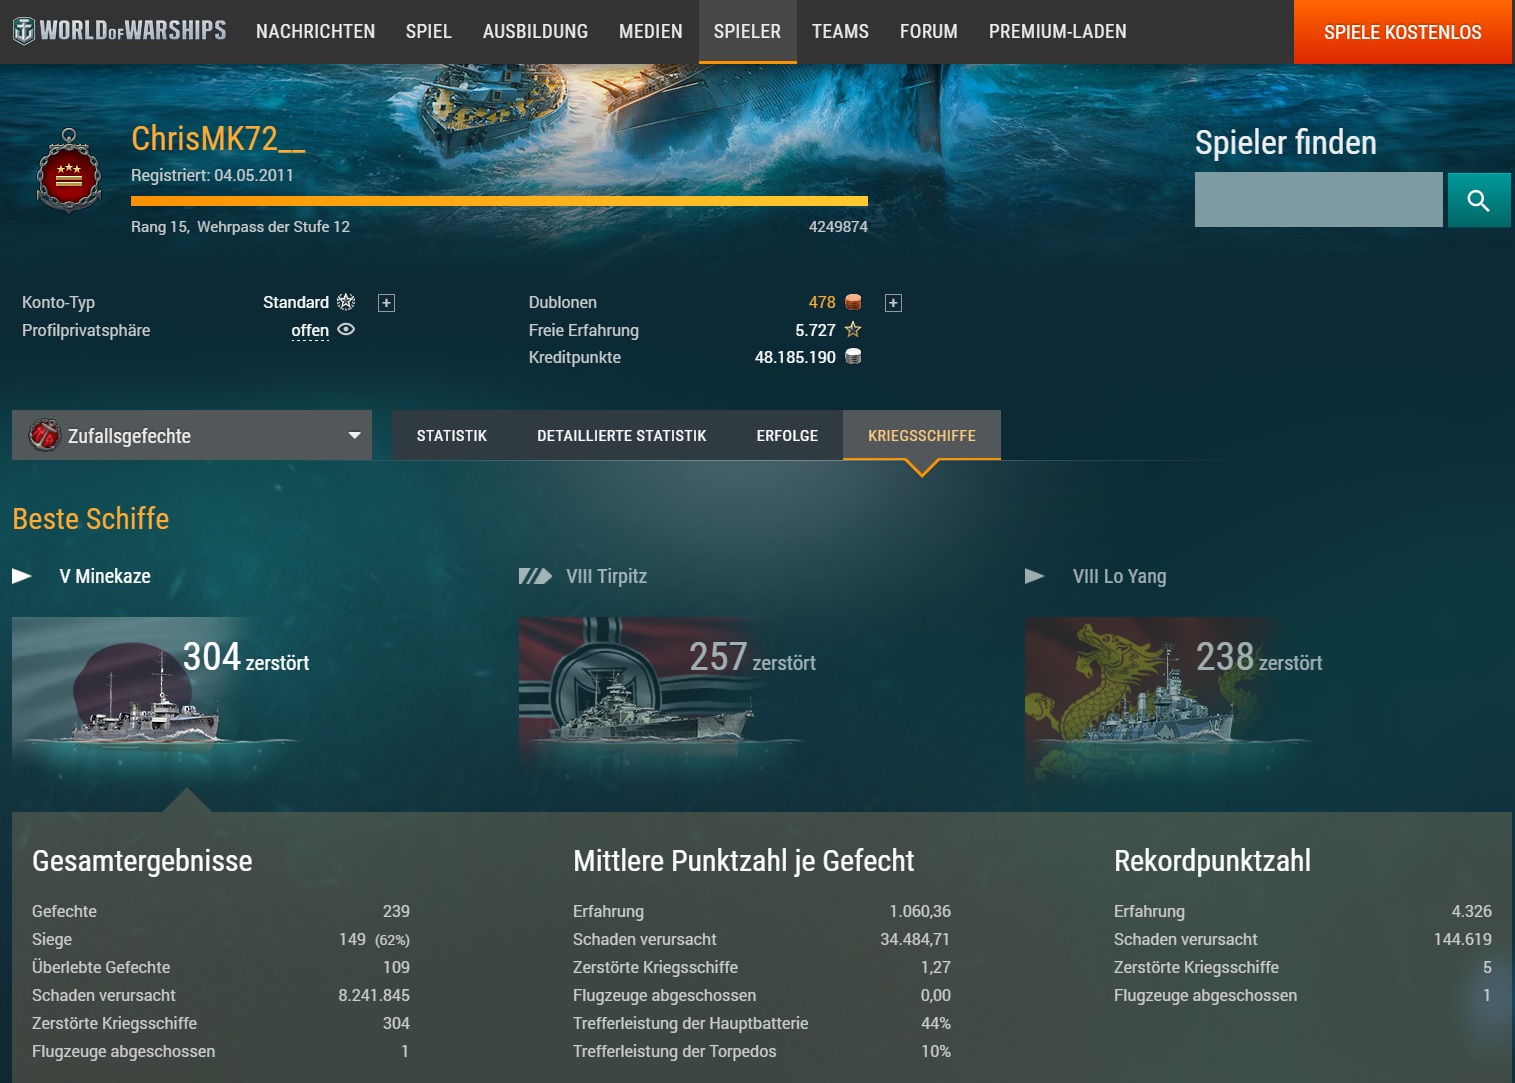Open the Ausbildung menu
1515x1083 pixels.
pyautogui.click(x=536, y=32)
